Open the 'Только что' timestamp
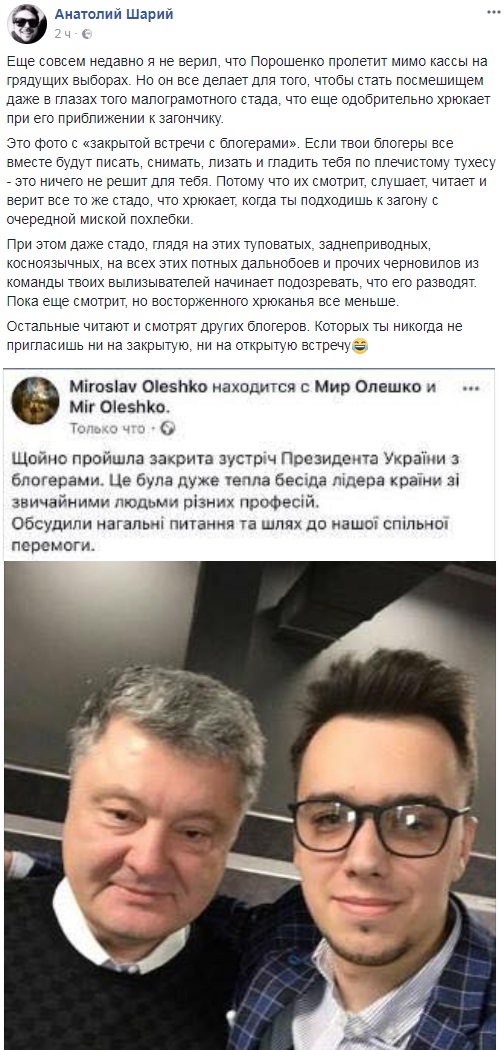 106,429
